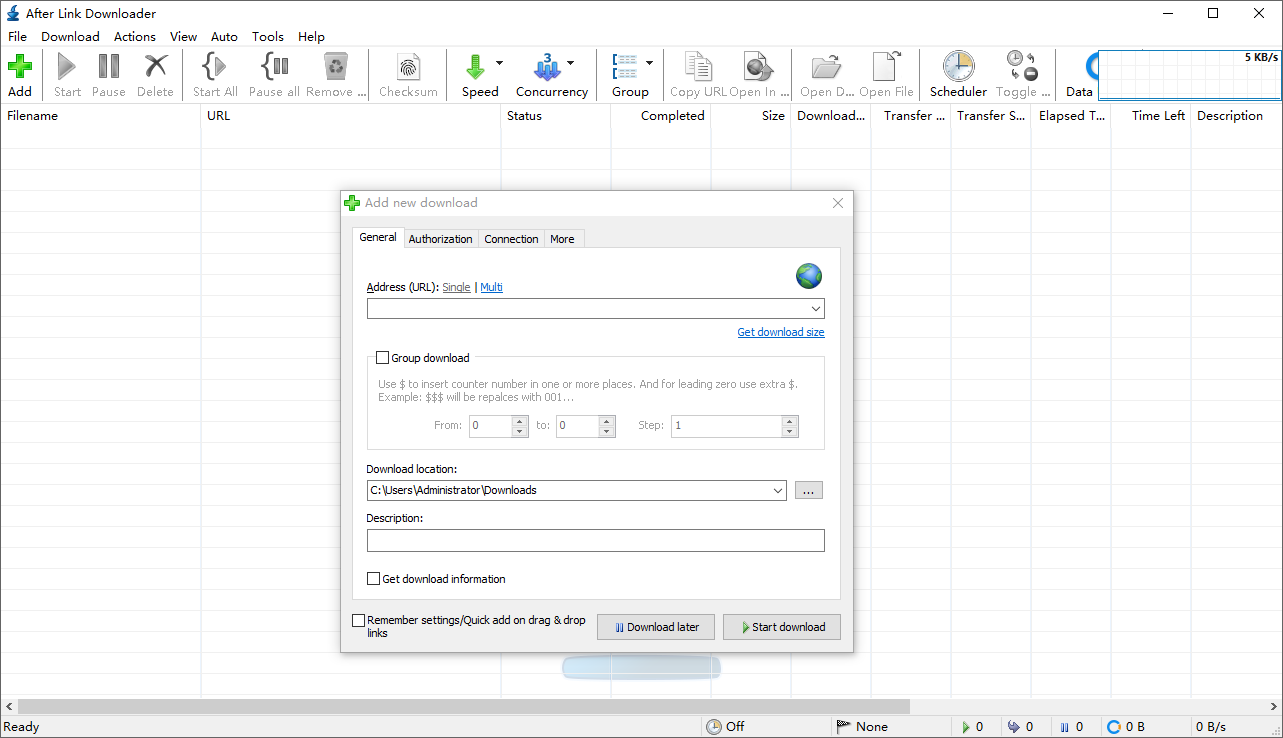Tick Remember settings/Quick add checkbox
Image resolution: width=1283 pixels, height=738 pixels.
359,621
